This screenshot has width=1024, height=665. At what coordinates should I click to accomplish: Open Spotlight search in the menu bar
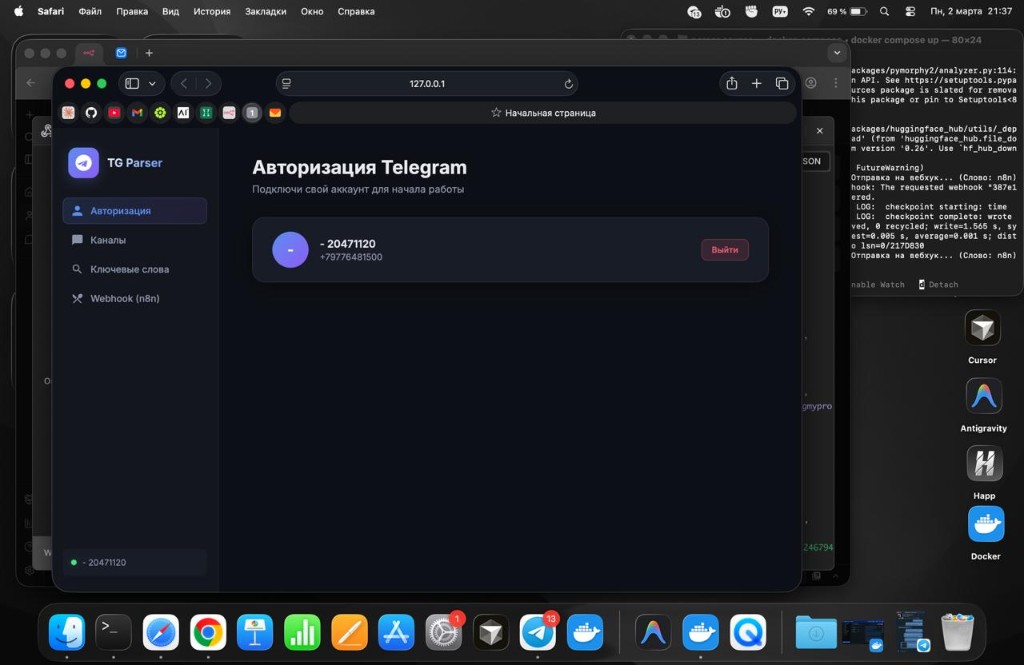click(x=884, y=11)
